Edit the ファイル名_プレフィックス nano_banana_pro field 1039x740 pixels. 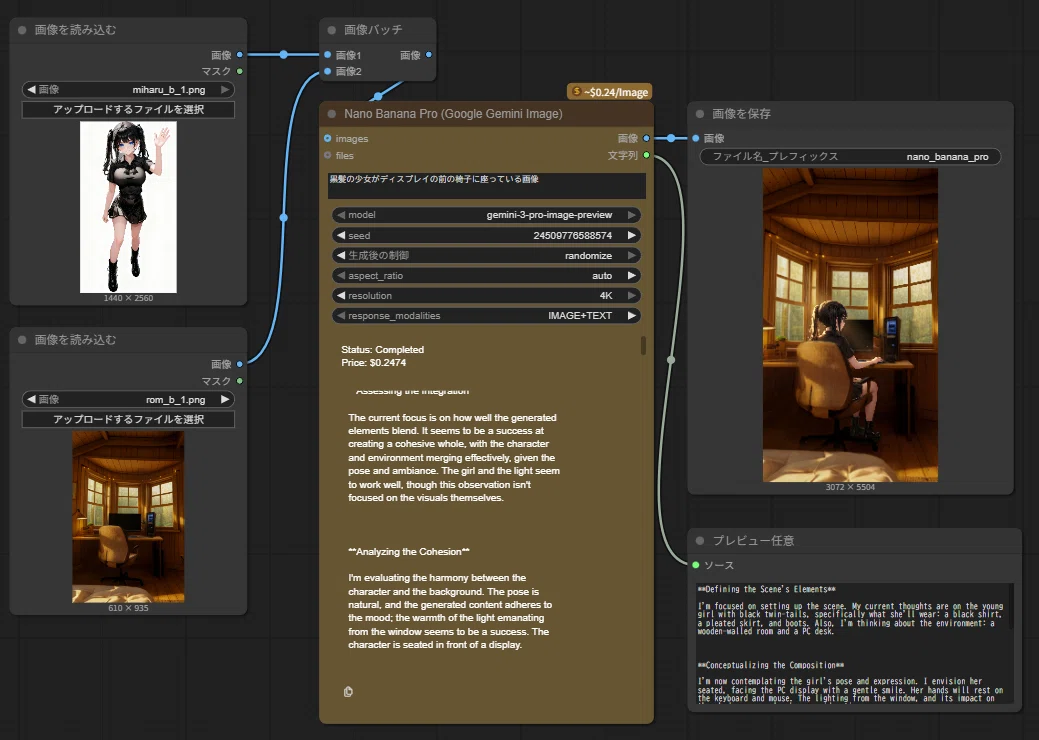coord(850,156)
